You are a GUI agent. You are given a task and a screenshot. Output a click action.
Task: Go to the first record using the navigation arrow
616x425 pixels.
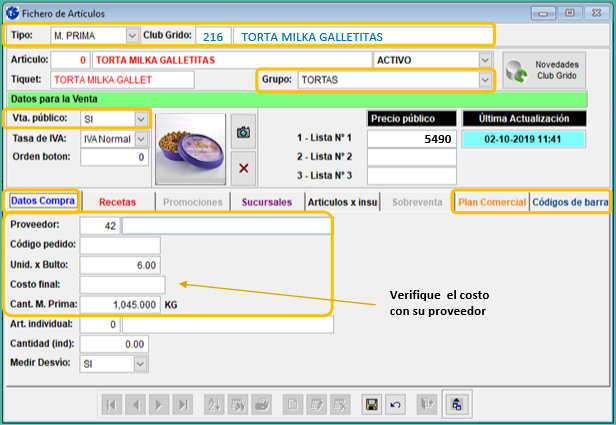pyautogui.click(x=111, y=405)
